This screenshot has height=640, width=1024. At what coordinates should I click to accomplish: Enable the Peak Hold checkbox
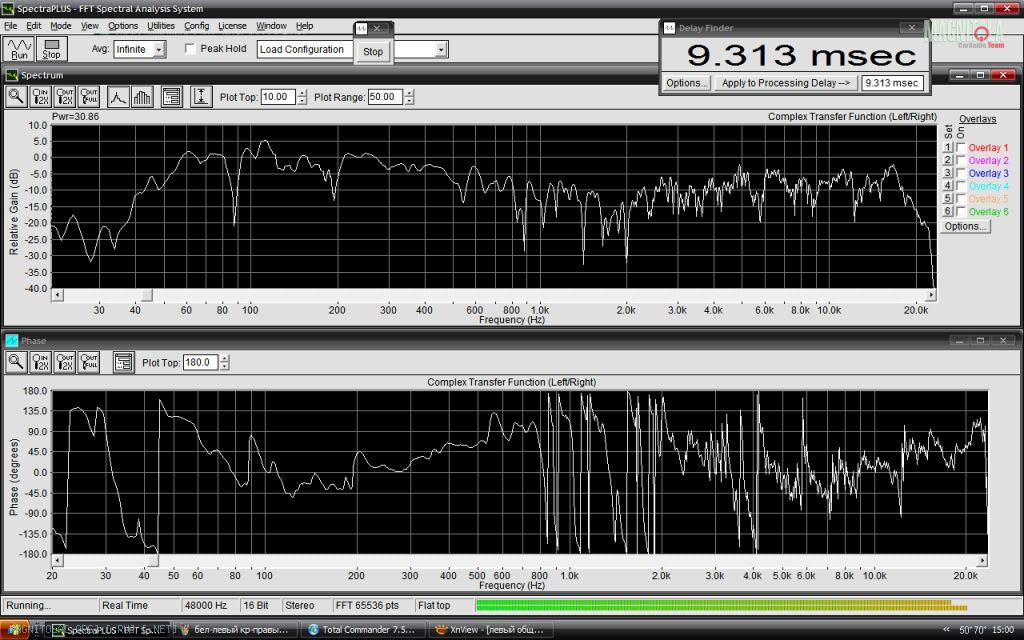(x=190, y=49)
